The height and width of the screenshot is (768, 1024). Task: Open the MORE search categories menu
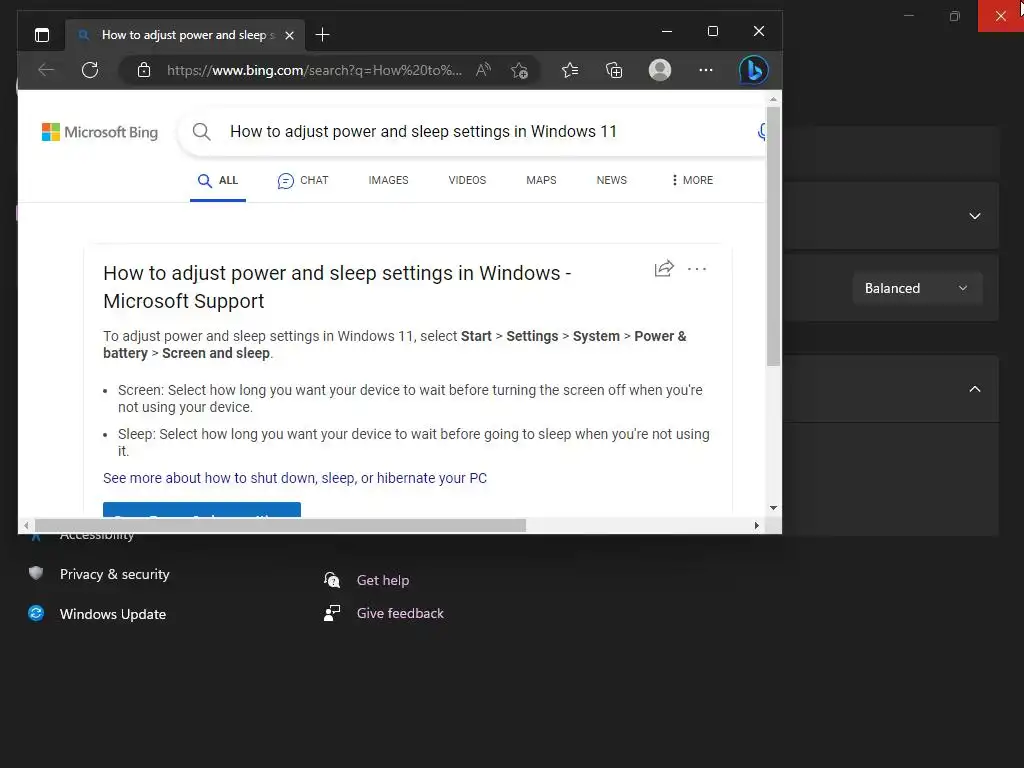coord(692,180)
